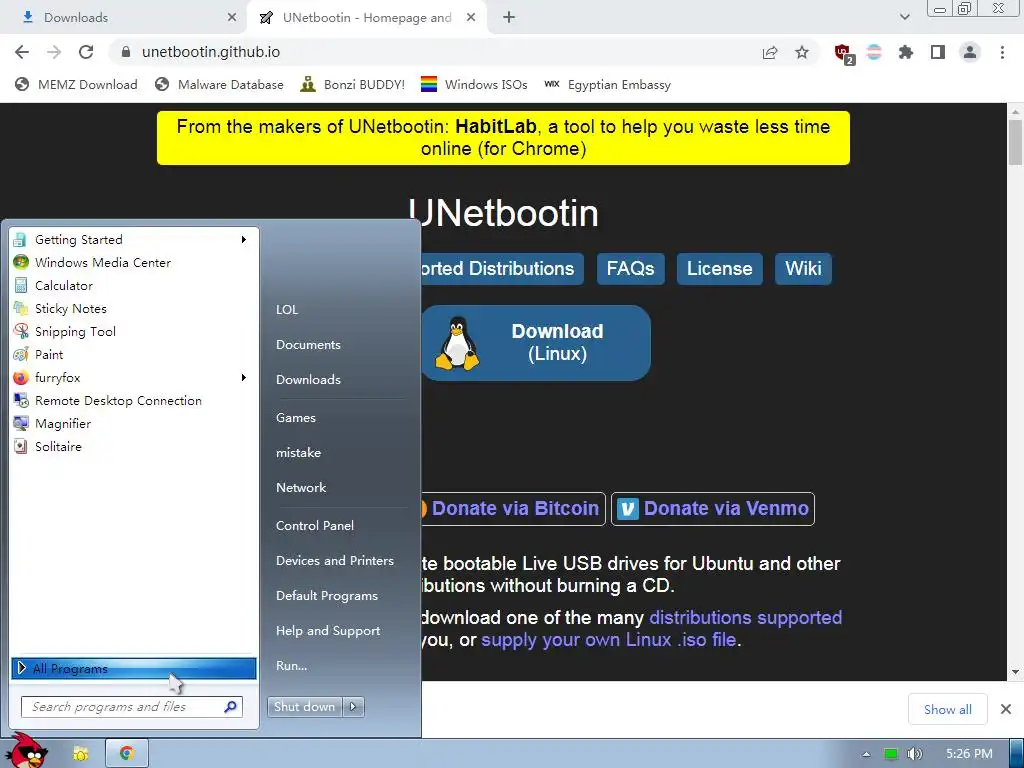The height and width of the screenshot is (768, 1024).
Task: Select the UNetbootin Homepage tab
Action: click(x=366, y=18)
